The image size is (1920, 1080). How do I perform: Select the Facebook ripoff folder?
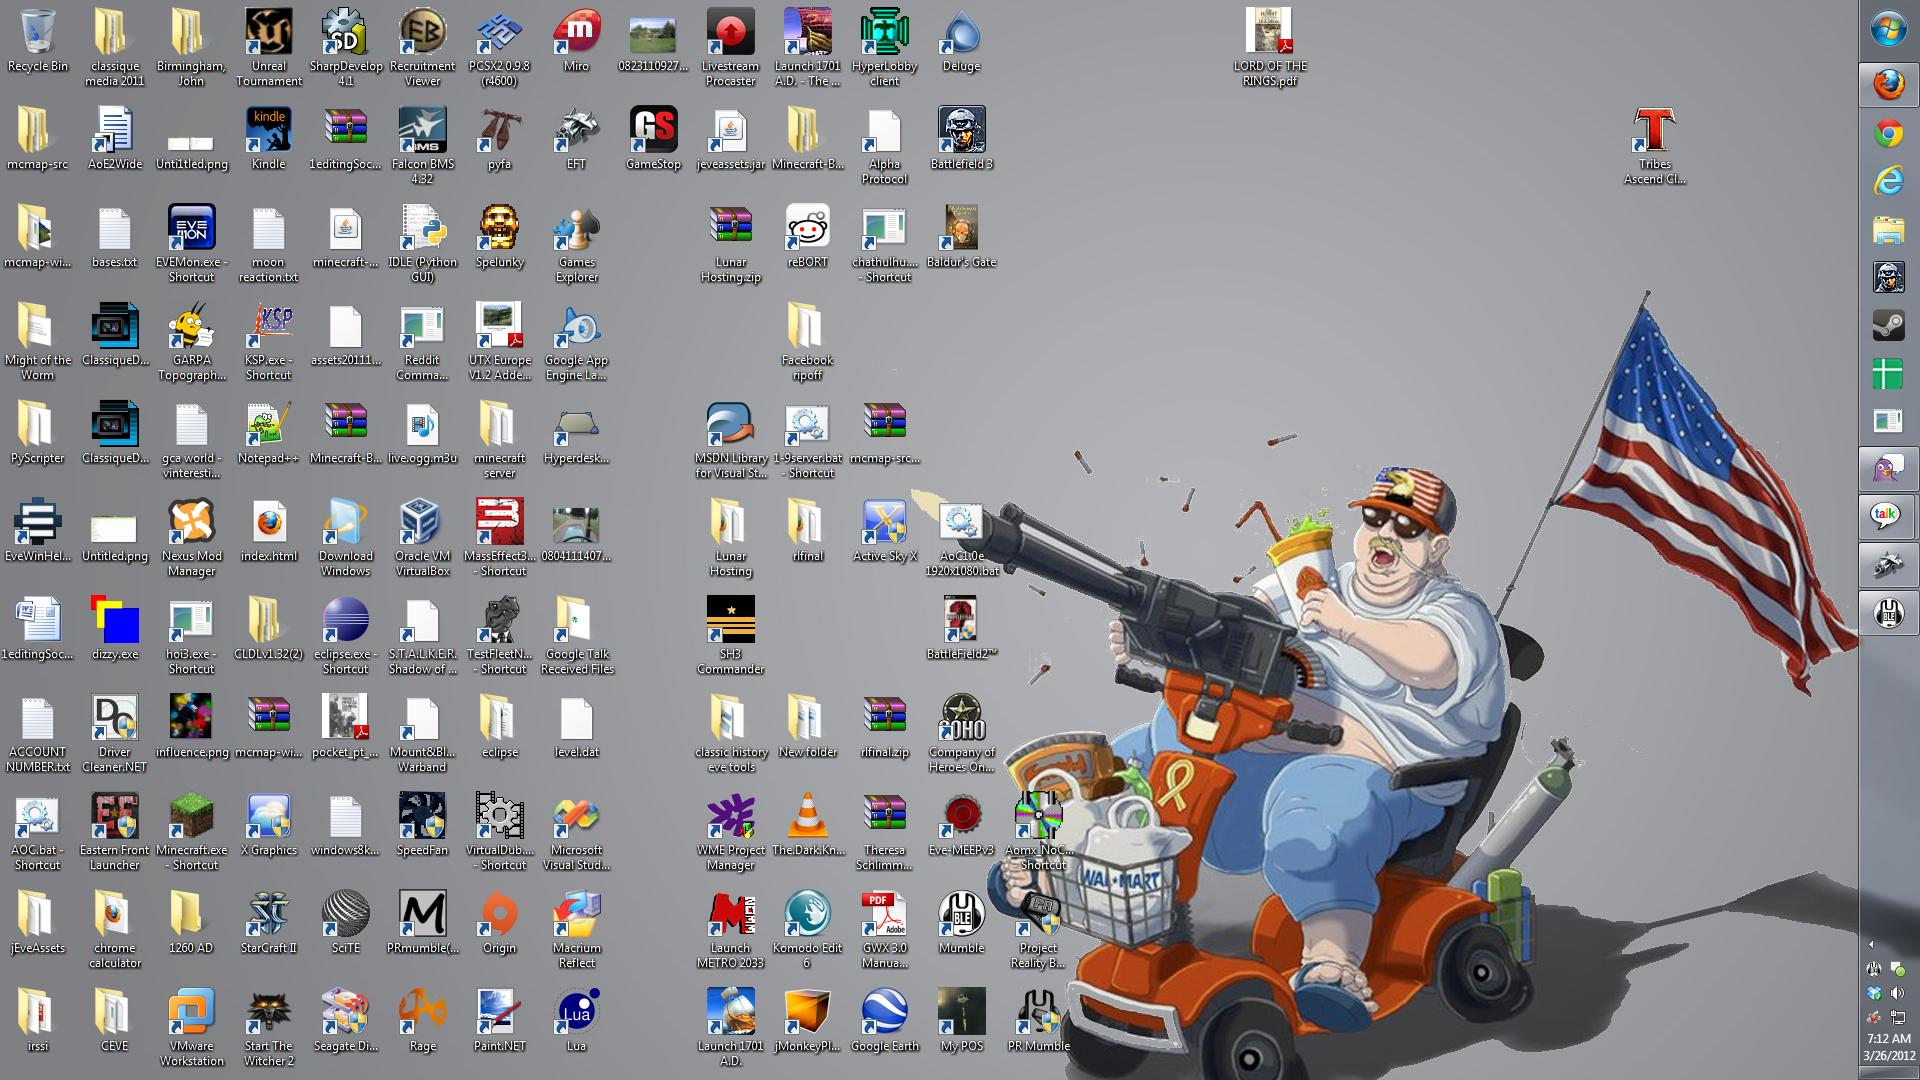807,342
